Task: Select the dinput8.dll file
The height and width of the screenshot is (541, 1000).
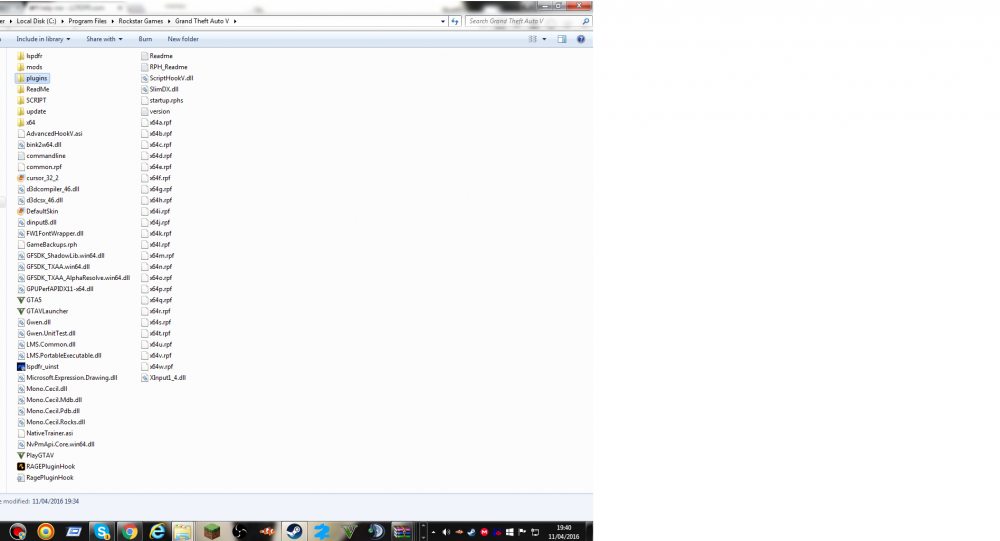Action: (37, 222)
